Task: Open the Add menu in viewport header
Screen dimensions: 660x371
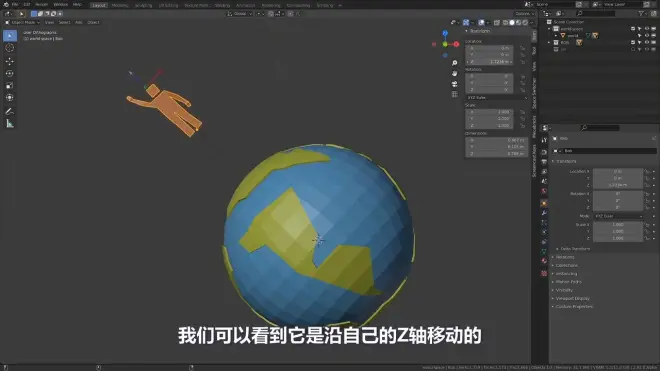Action: [x=79, y=22]
